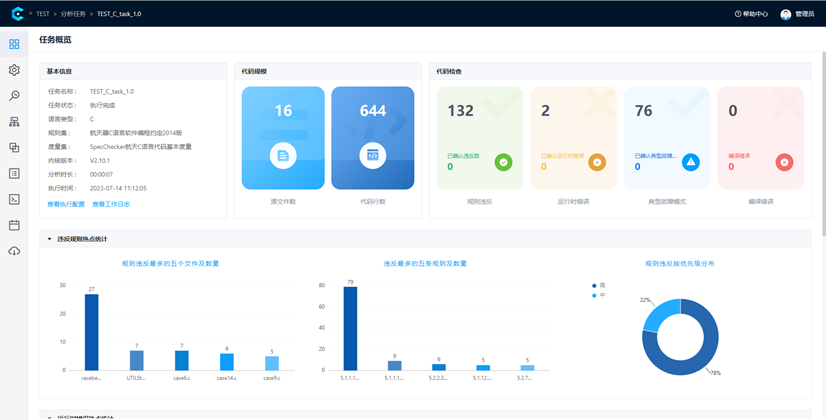
Task: Open the calendar icon in sidebar
Action: click(14, 225)
